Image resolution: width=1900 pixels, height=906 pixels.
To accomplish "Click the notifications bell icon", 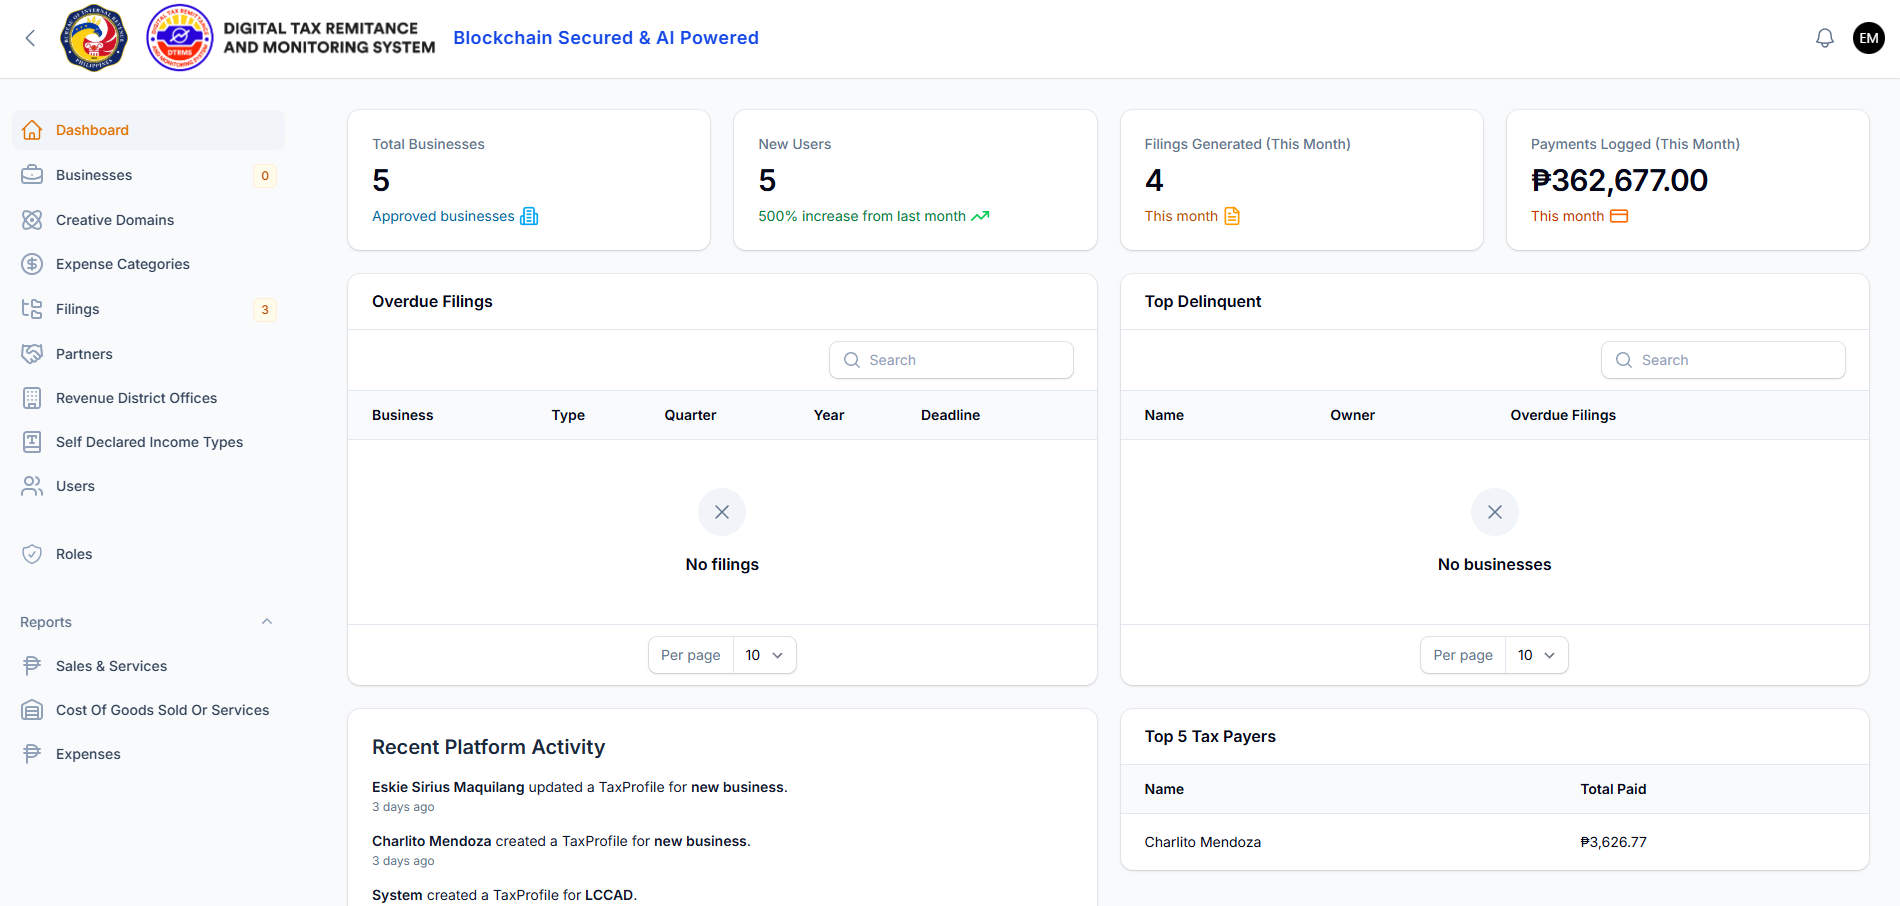I will (1825, 37).
